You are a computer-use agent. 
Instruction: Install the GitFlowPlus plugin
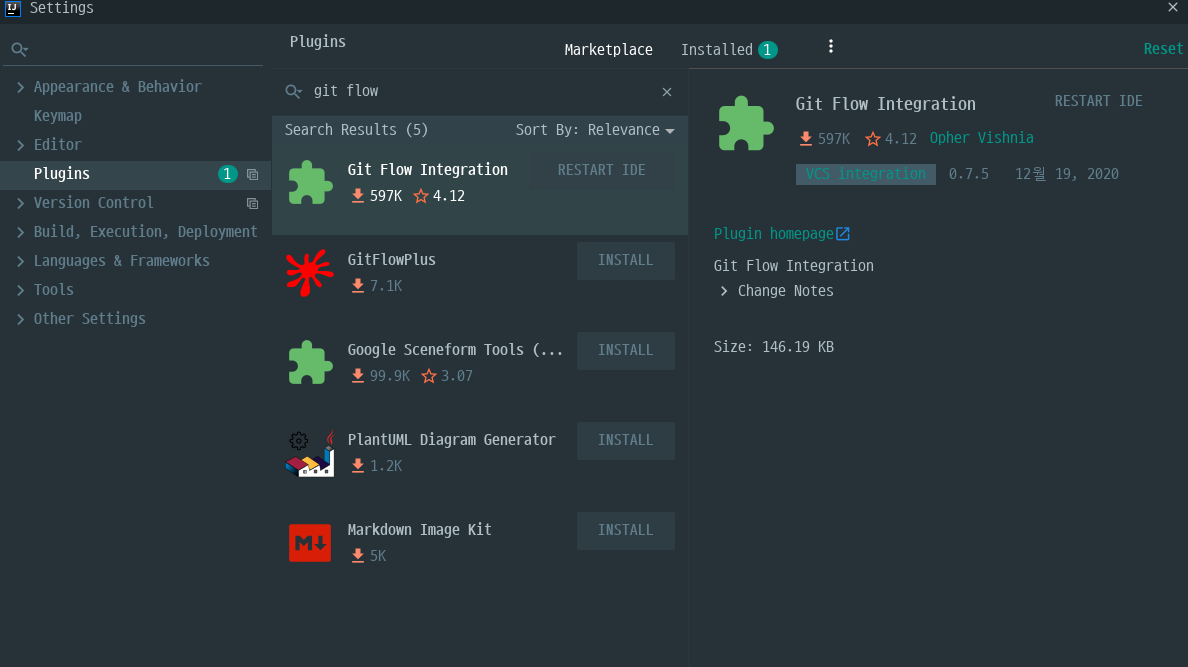click(x=626, y=261)
